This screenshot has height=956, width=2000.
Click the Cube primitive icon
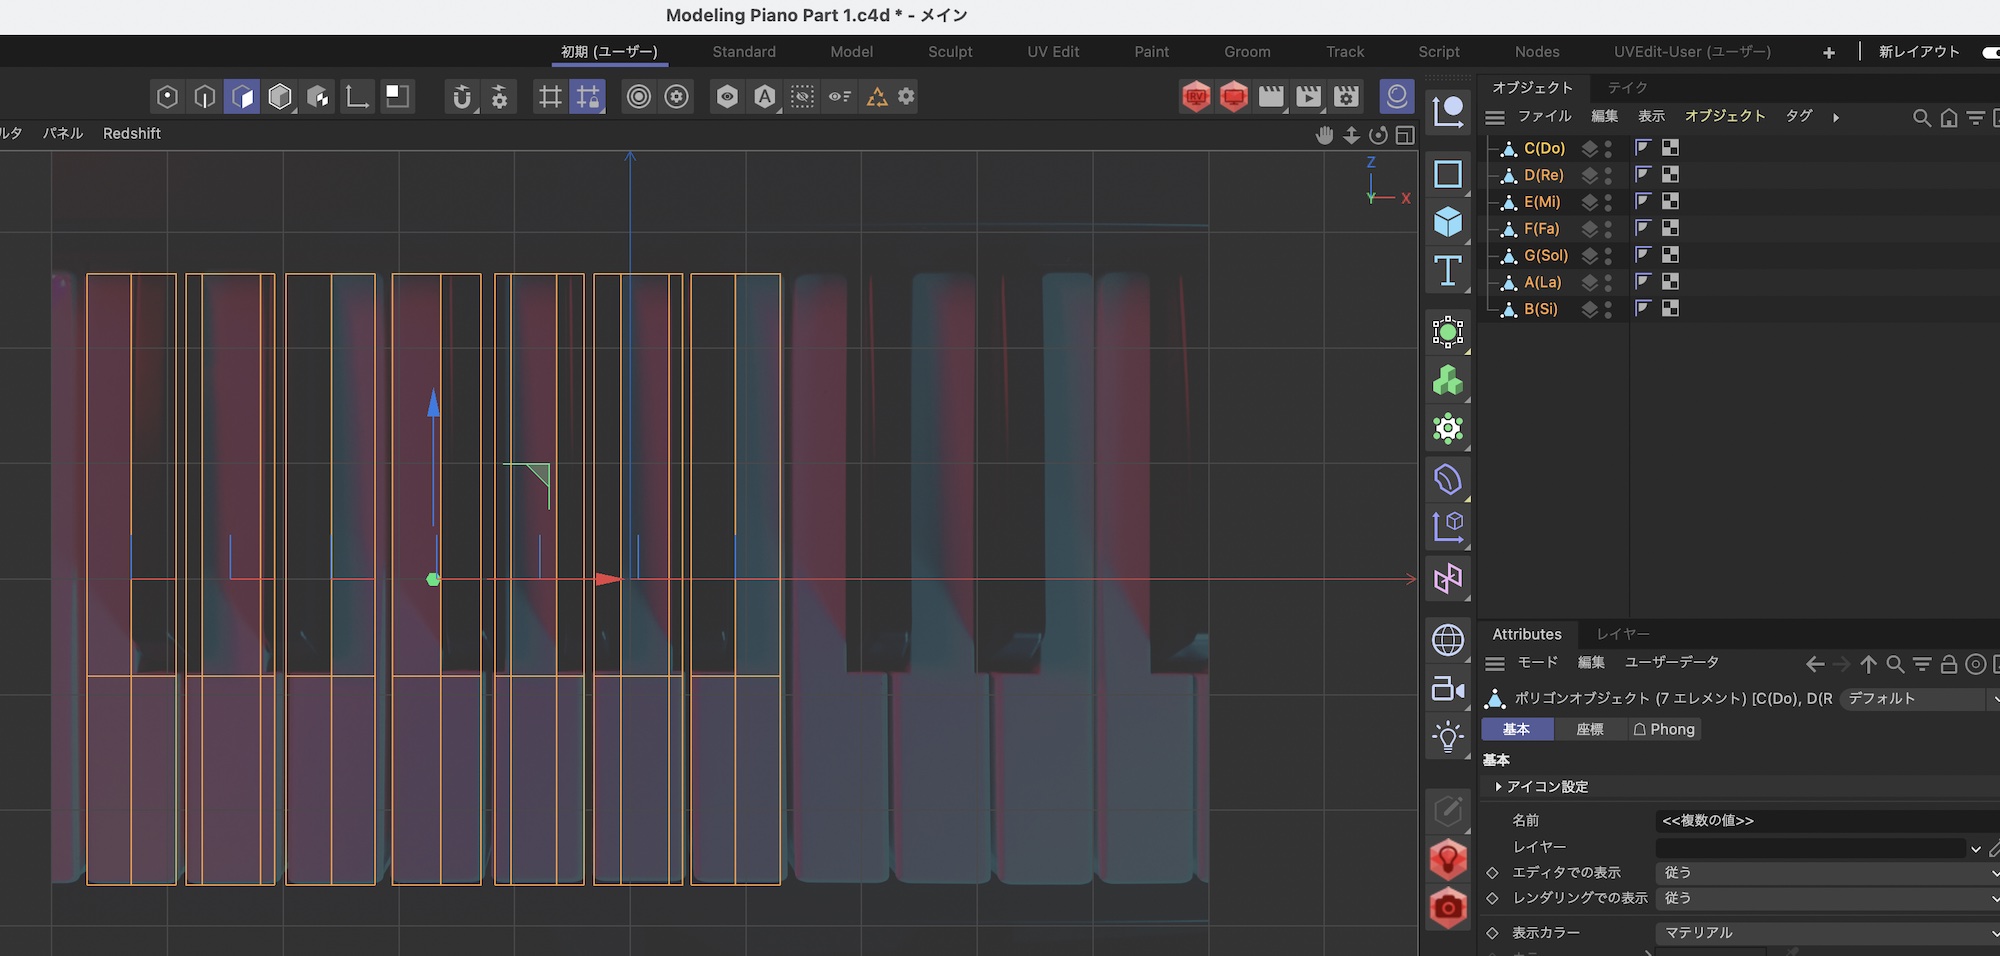coord(1447,222)
